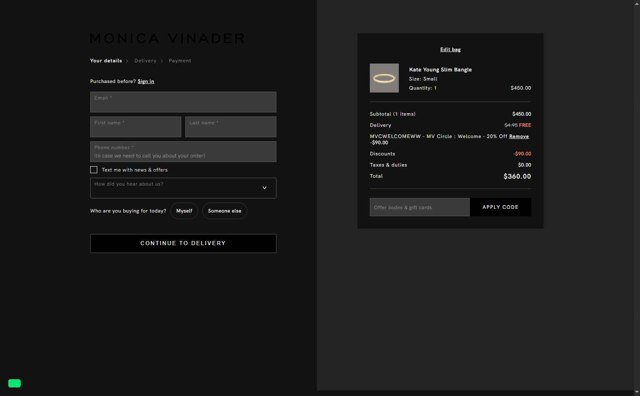640x396 pixels.
Task: Click the $360.00 total amount
Action: [517, 176]
